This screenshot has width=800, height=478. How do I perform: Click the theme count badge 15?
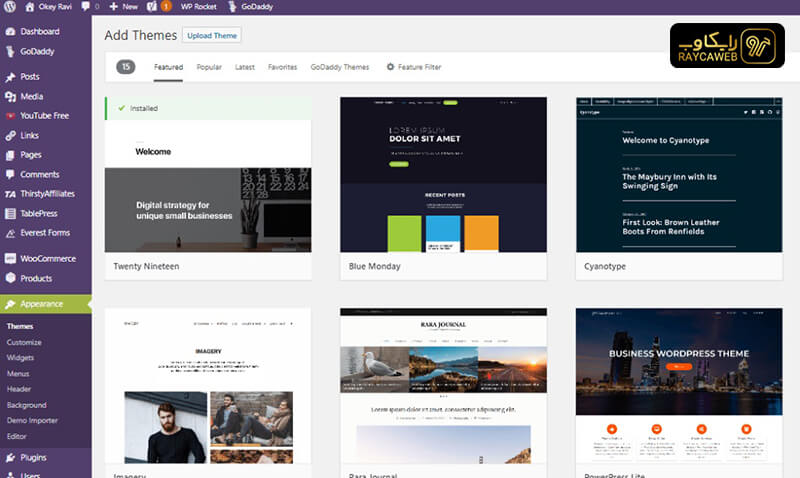tap(126, 67)
